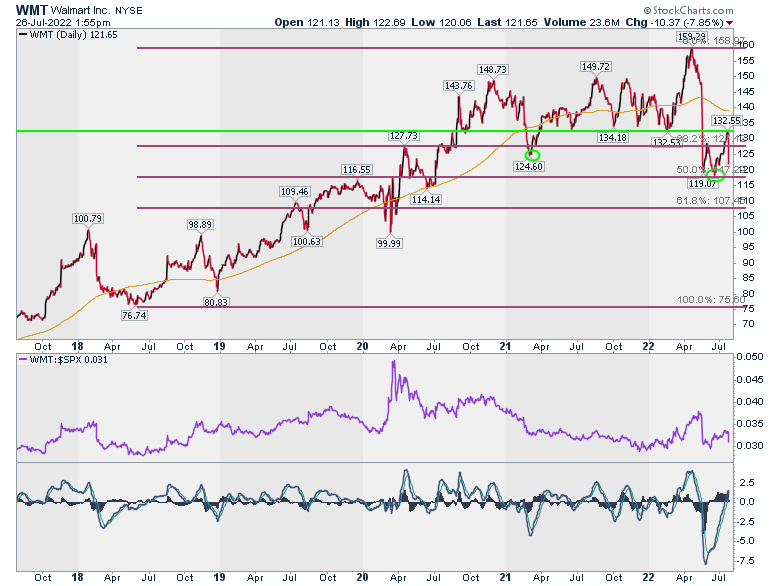Click the 100.0%: 75.60 Fibonacci label
780x586 pixels.
(711, 299)
